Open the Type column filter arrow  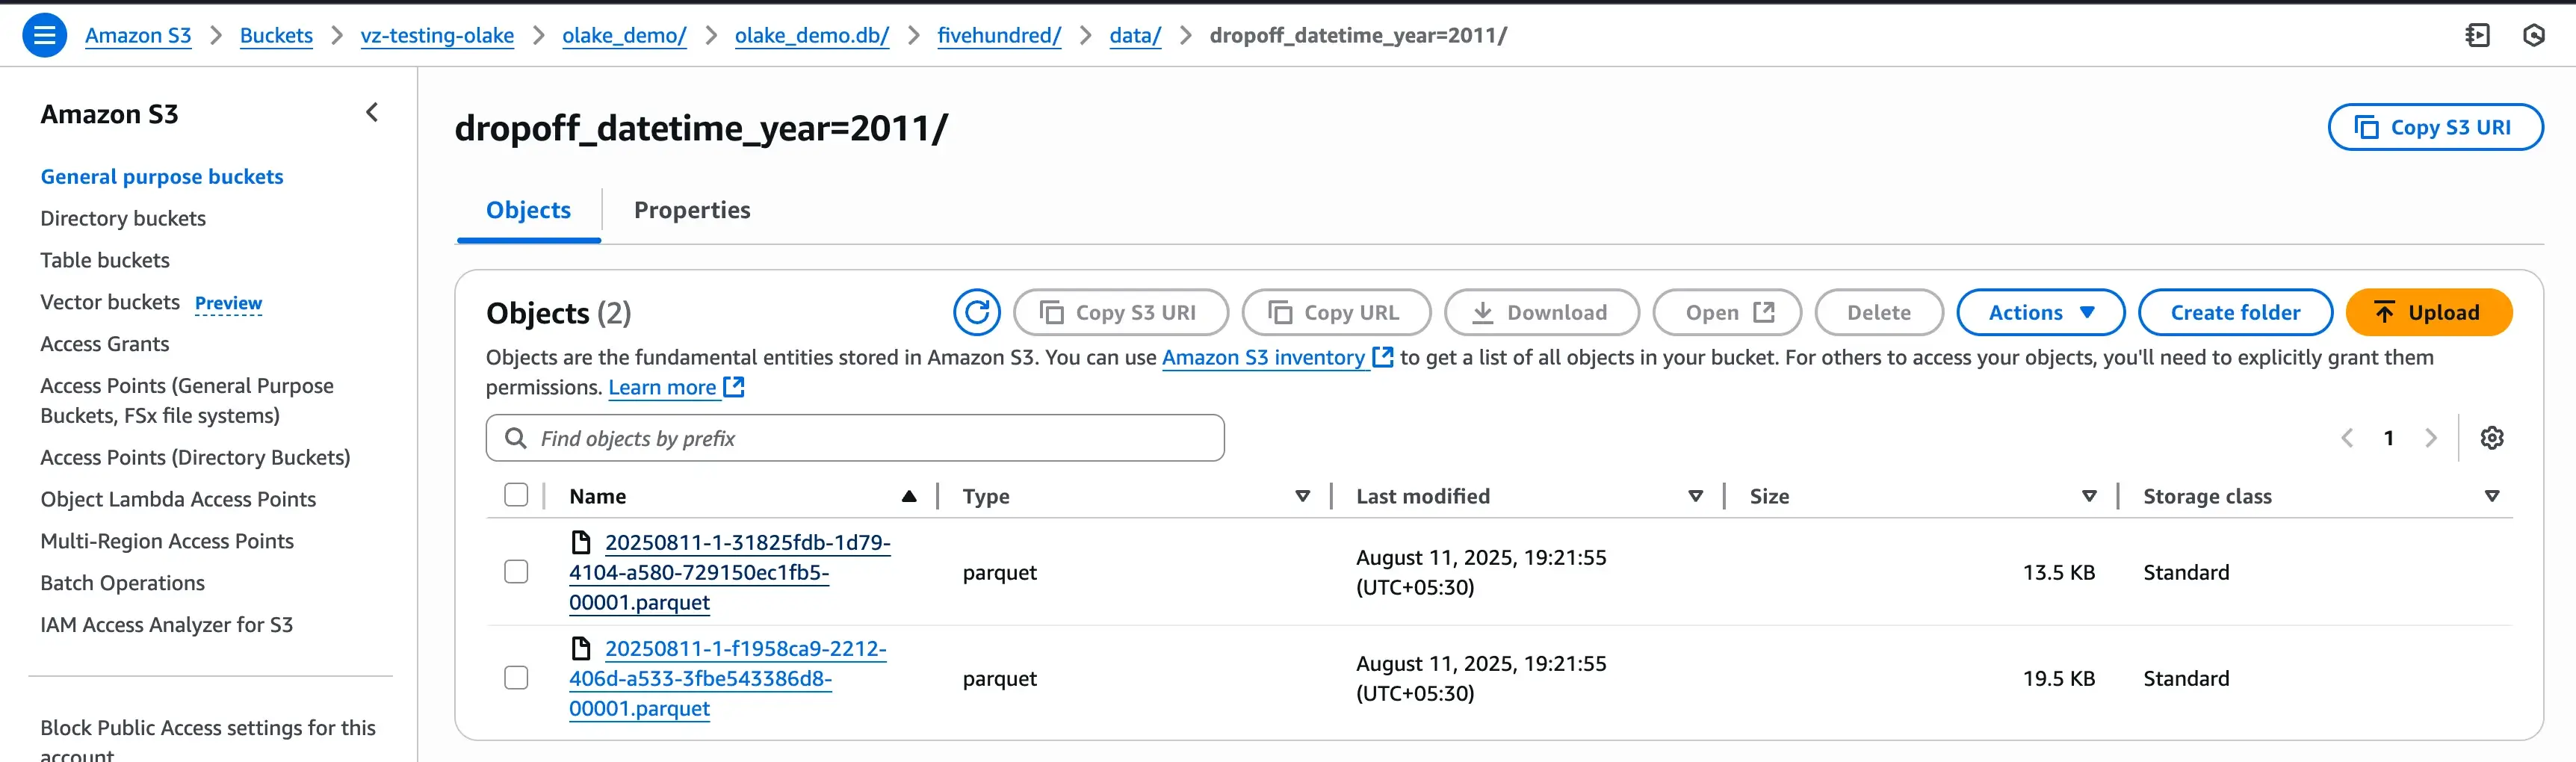pos(1302,496)
